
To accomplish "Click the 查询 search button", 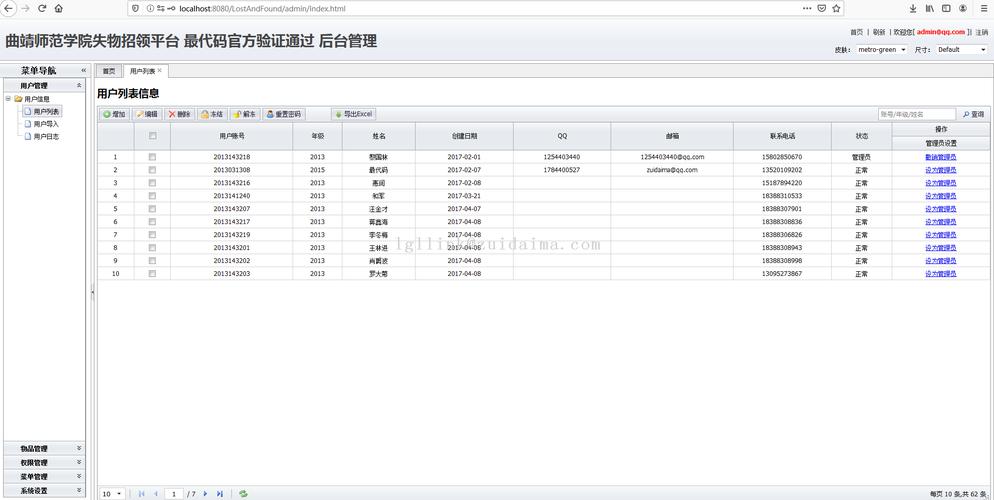I will [x=973, y=115].
